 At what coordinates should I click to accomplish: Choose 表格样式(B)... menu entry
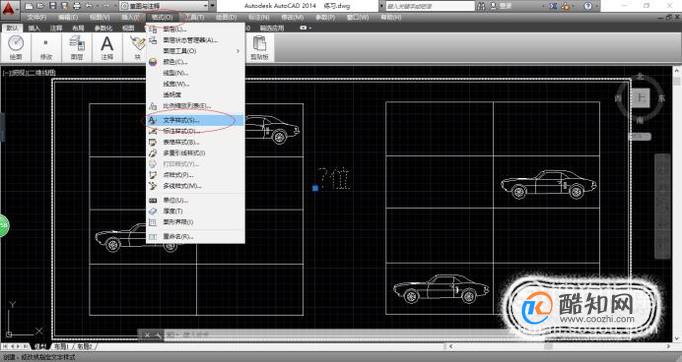tap(195, 142)
